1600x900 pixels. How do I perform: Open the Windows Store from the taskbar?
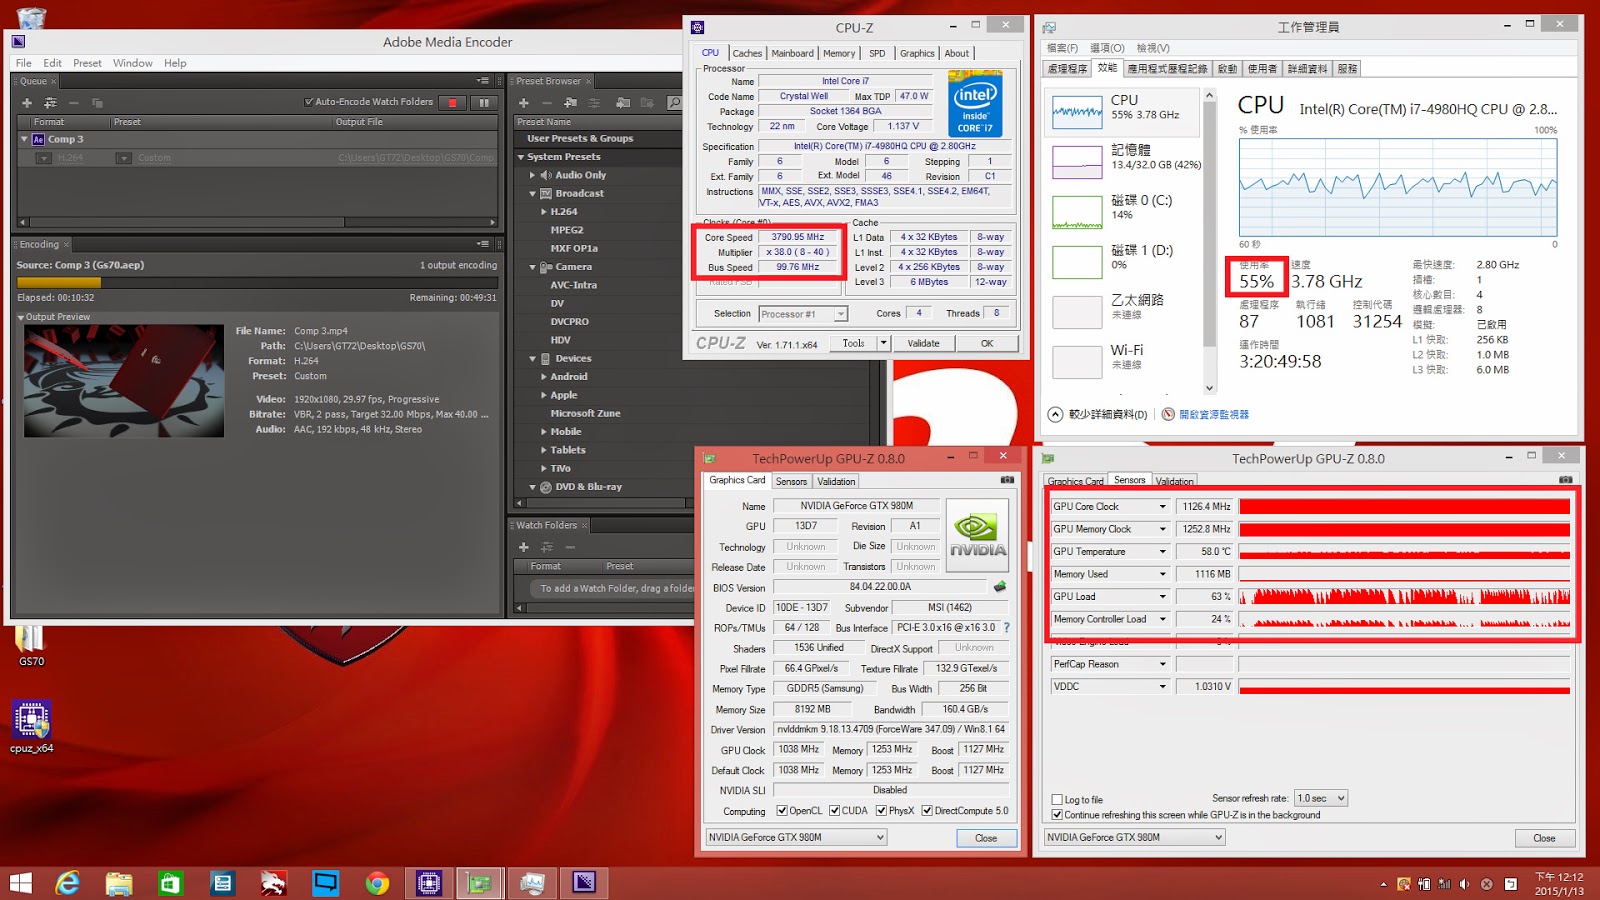pos(171,883)
